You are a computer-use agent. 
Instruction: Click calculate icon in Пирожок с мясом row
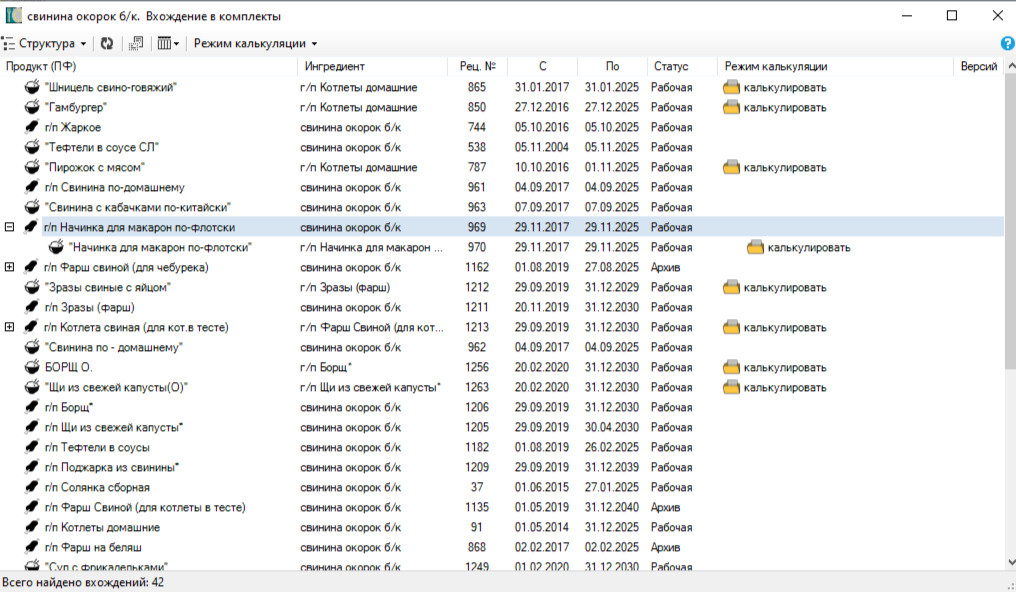(731, 168)
